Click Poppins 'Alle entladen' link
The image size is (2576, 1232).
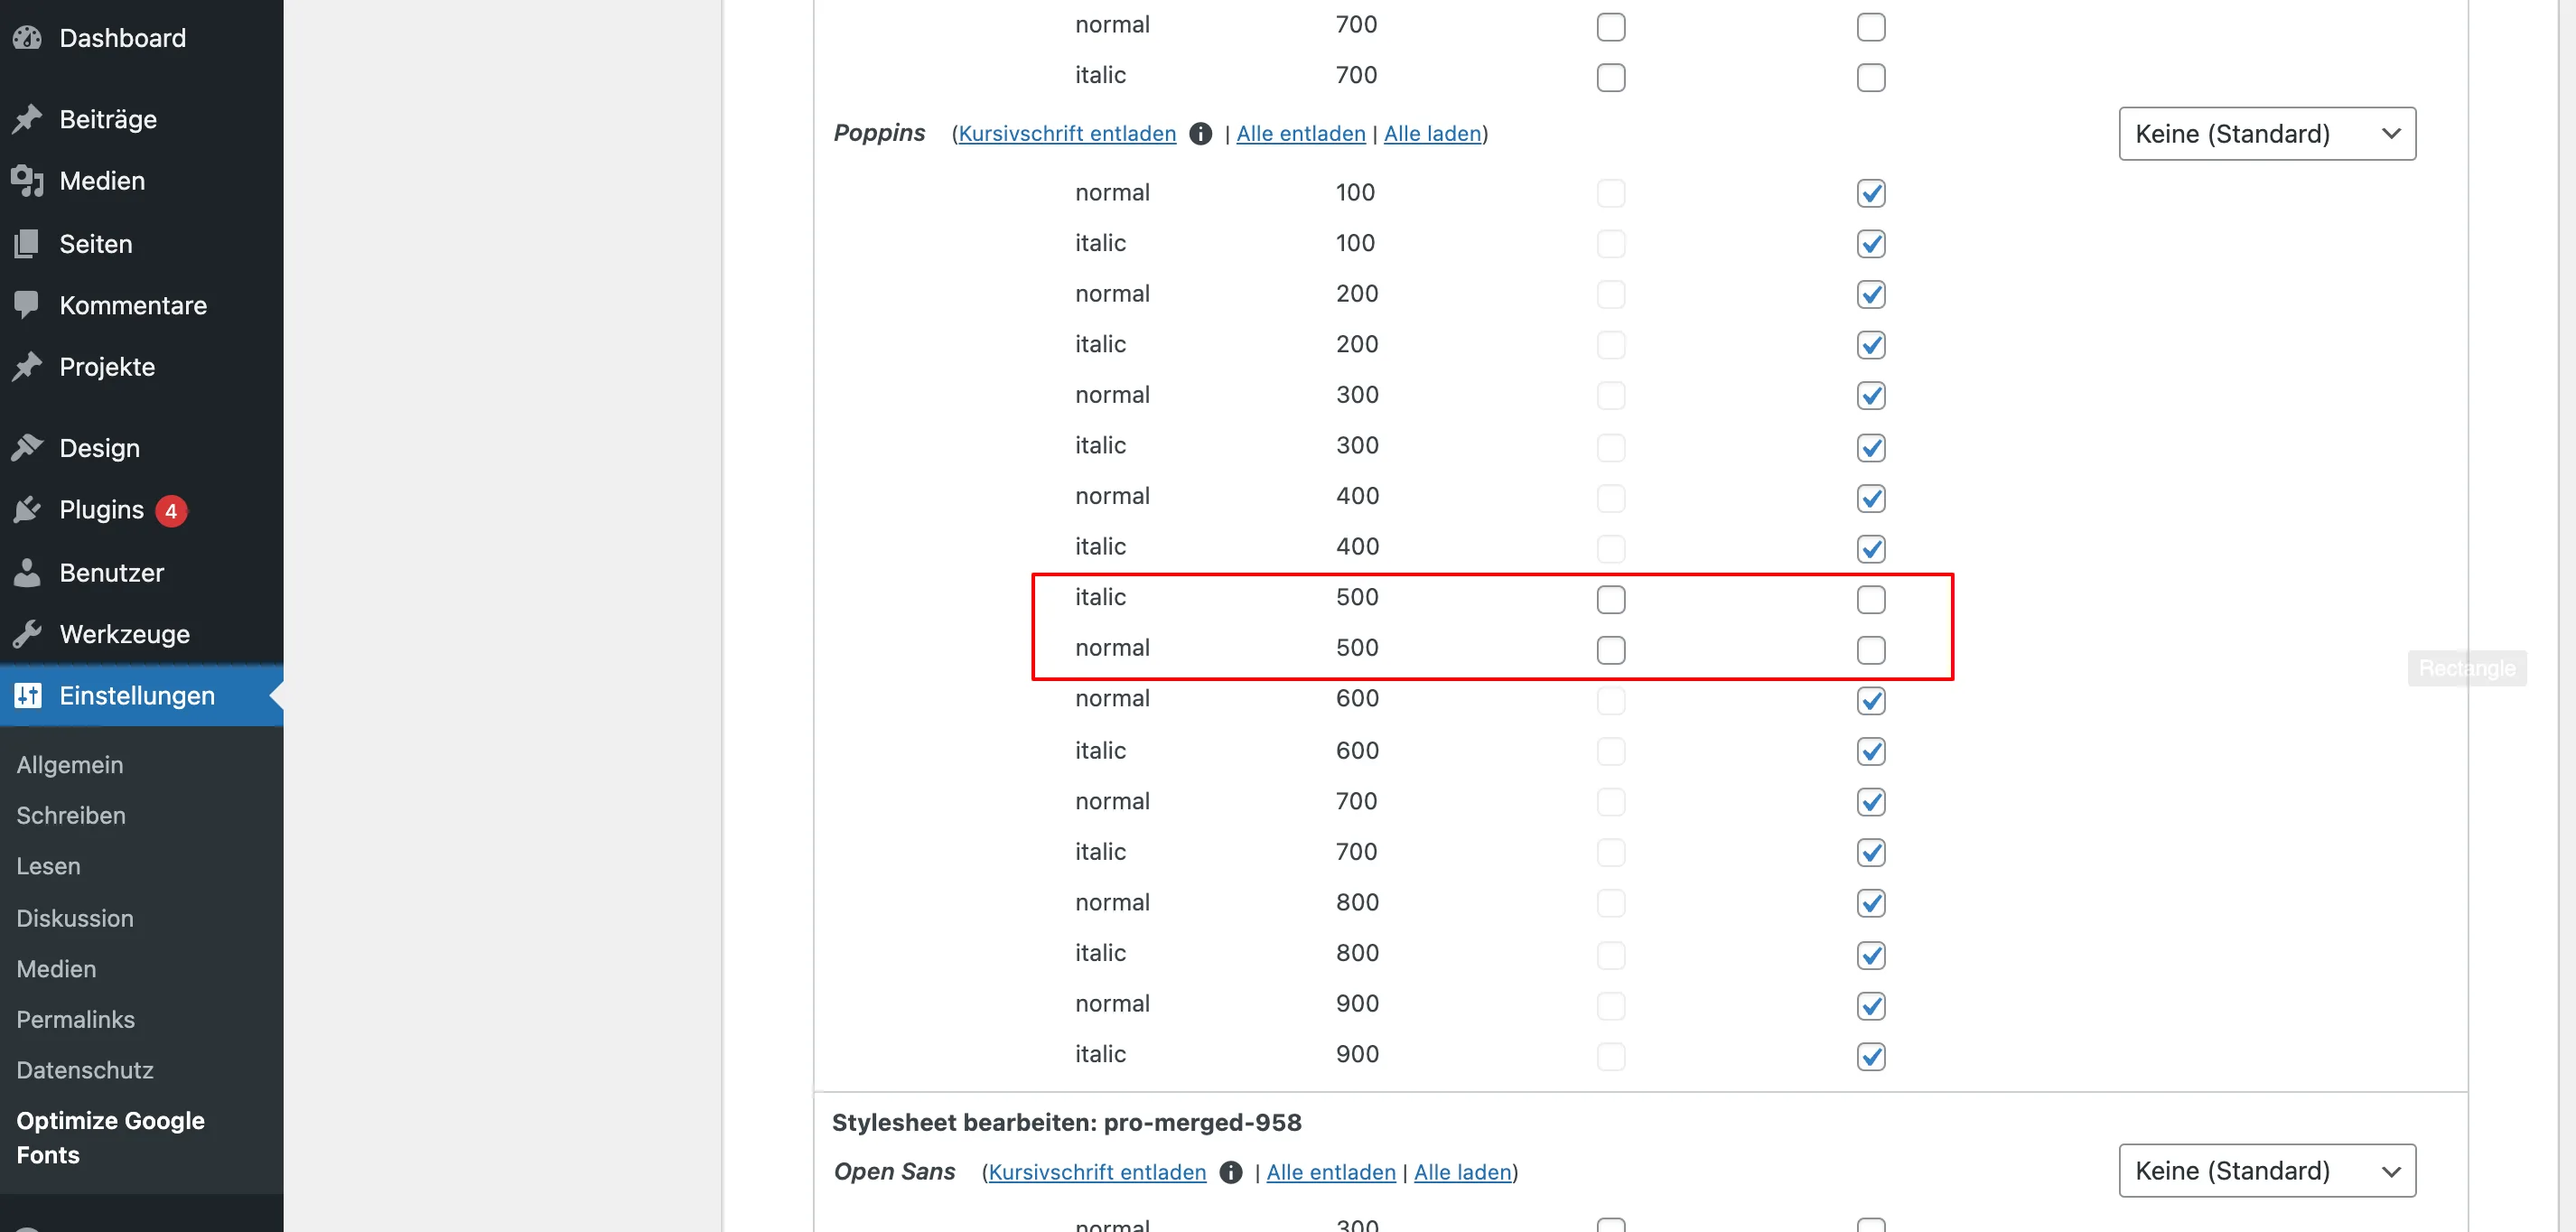1300,134
